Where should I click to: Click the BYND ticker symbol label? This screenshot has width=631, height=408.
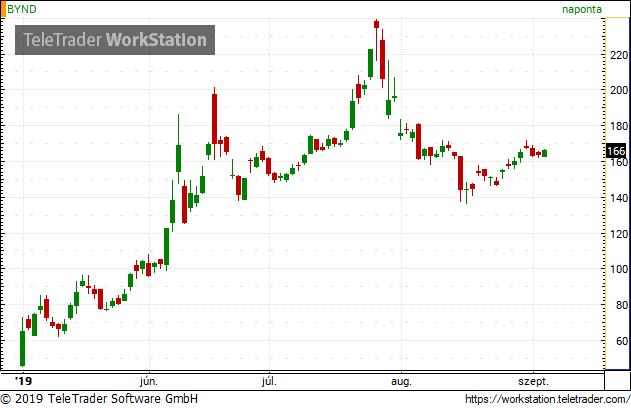(x=22, y=9)
